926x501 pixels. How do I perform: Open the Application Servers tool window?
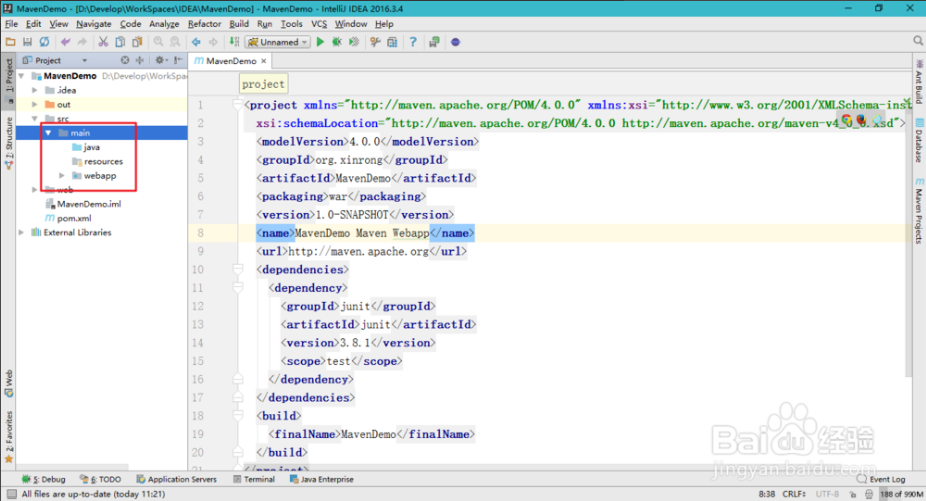pos(177,479)
